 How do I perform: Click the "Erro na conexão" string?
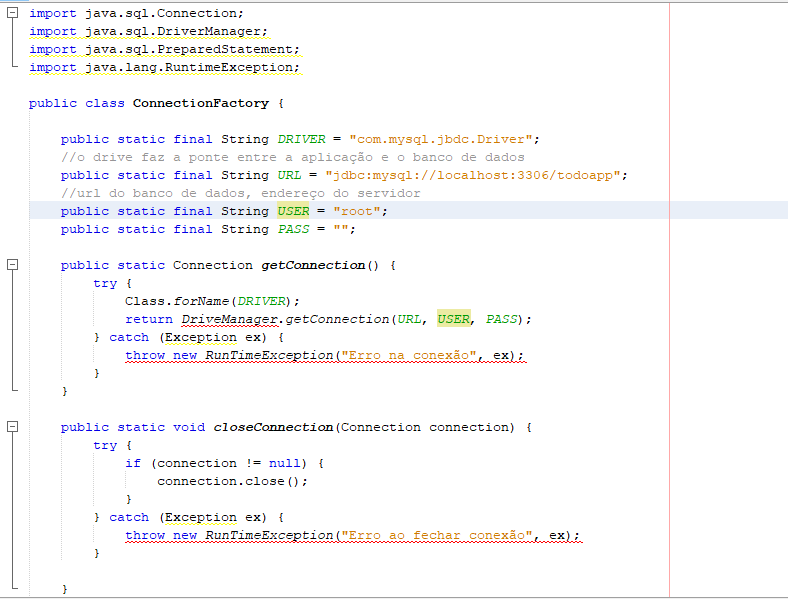click(409, 355)
